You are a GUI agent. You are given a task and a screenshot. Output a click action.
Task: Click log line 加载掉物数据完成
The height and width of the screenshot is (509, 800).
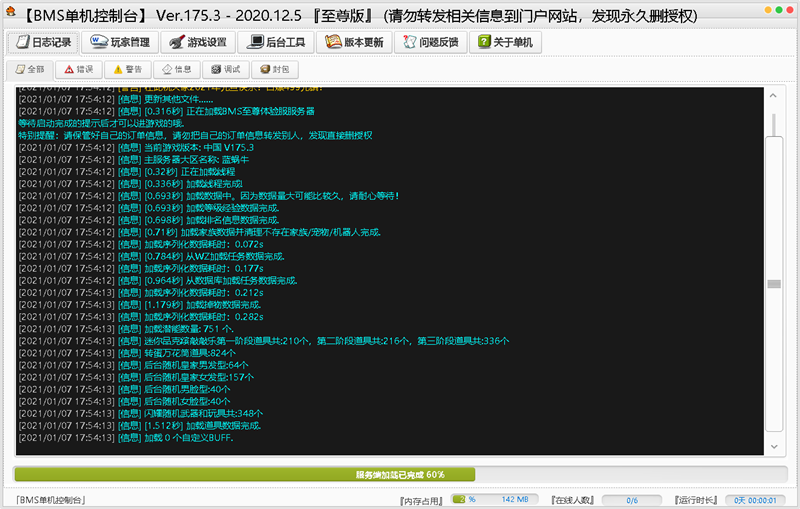point(140,305)
